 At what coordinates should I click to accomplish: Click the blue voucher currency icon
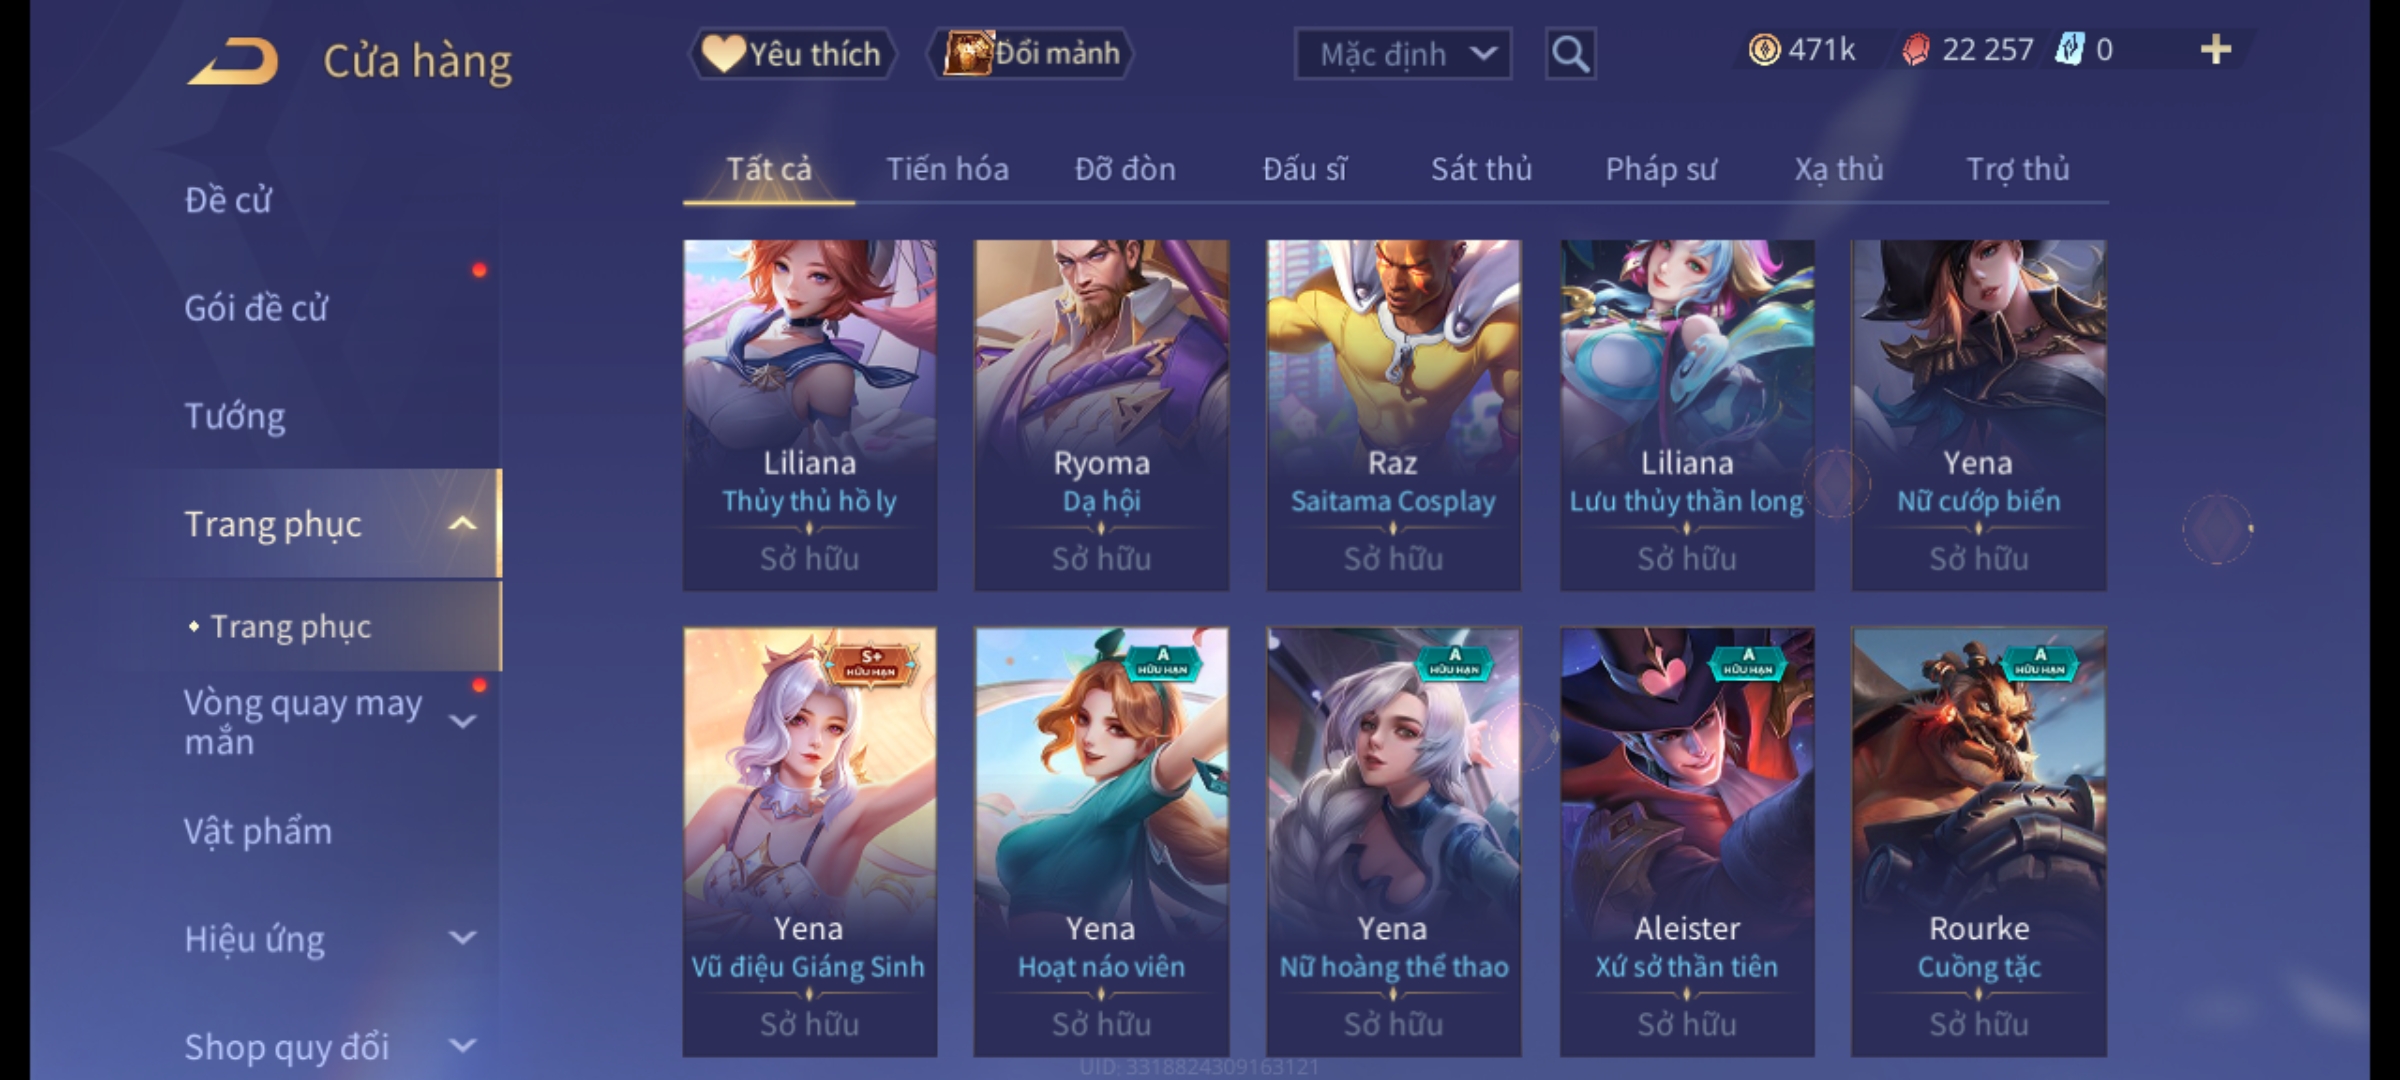[x=2069, y=50]
